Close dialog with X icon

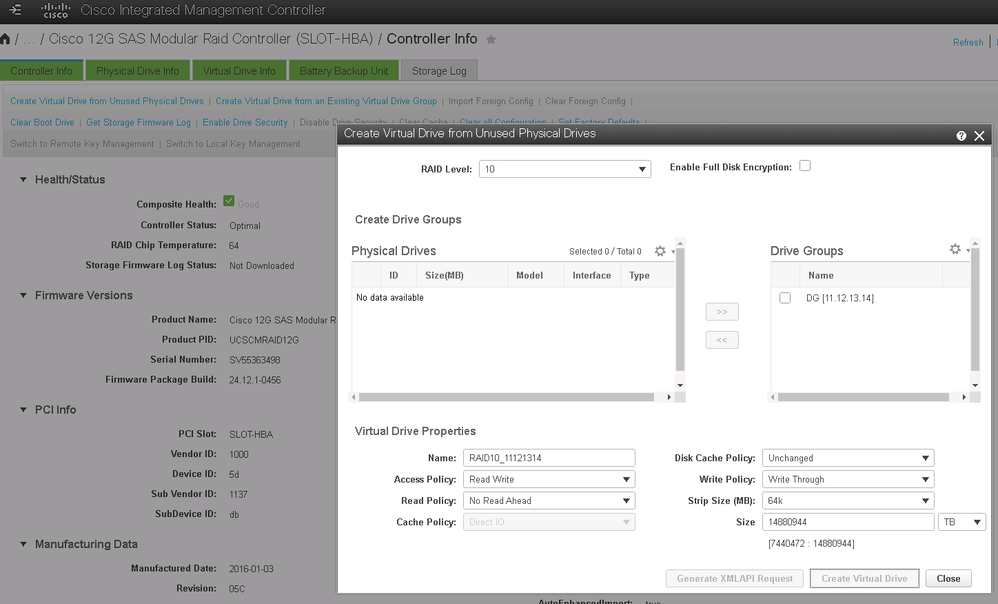980,136
